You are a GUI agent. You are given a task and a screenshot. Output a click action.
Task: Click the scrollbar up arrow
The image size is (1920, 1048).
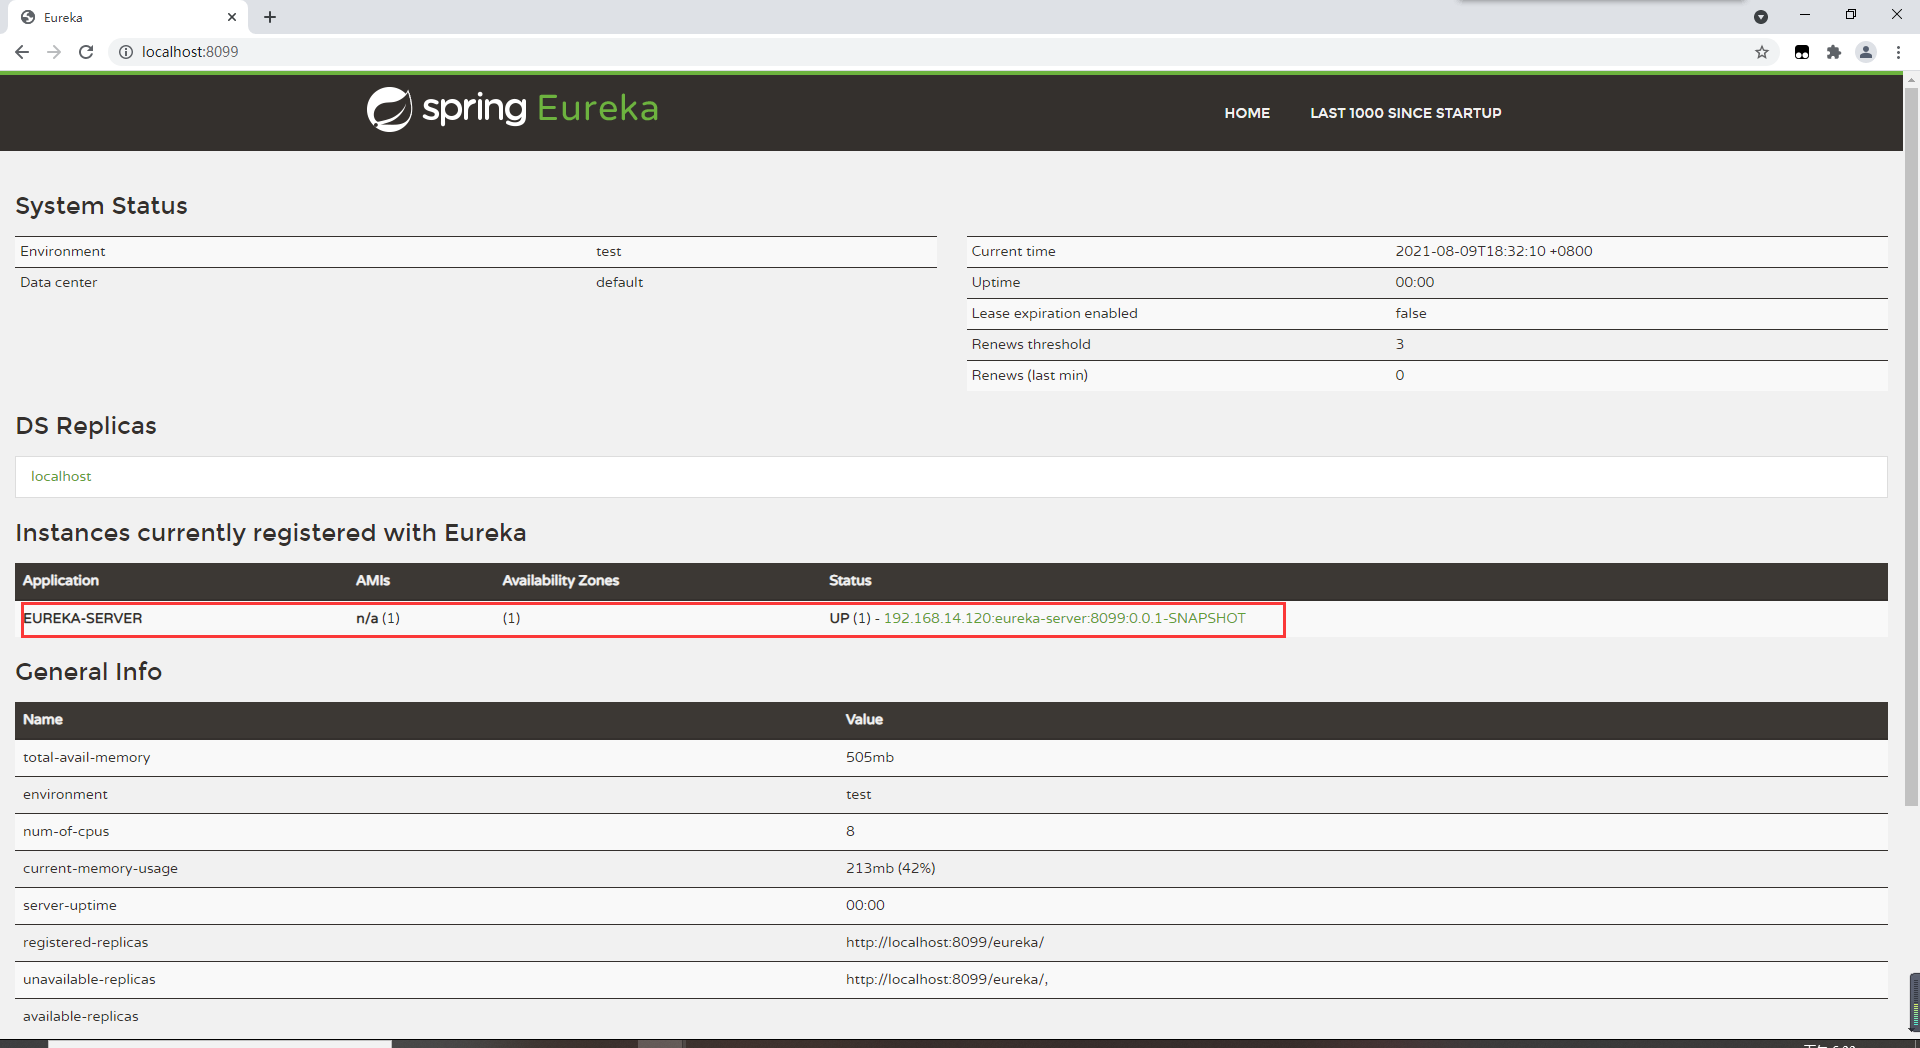pyautogui.click(x=1911, y=79)
